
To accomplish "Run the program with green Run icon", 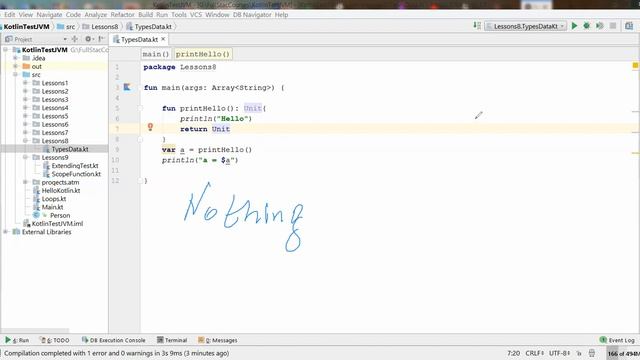I will 574,26.
